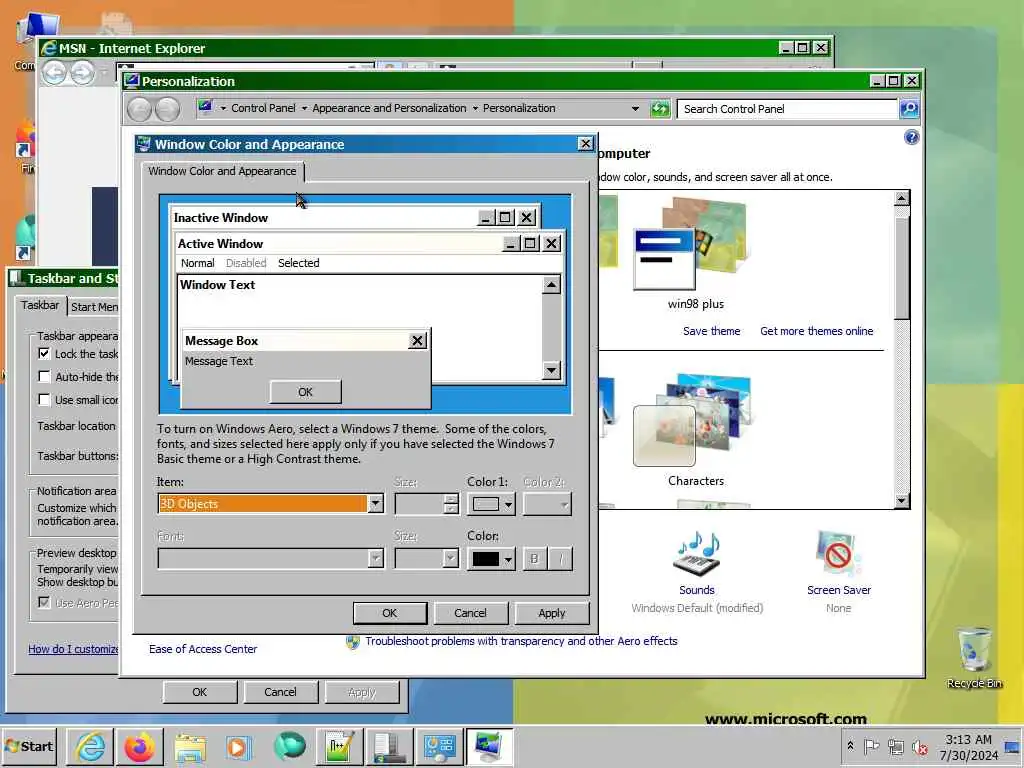Click OK in the preview Message Box

tap(305, 392)
